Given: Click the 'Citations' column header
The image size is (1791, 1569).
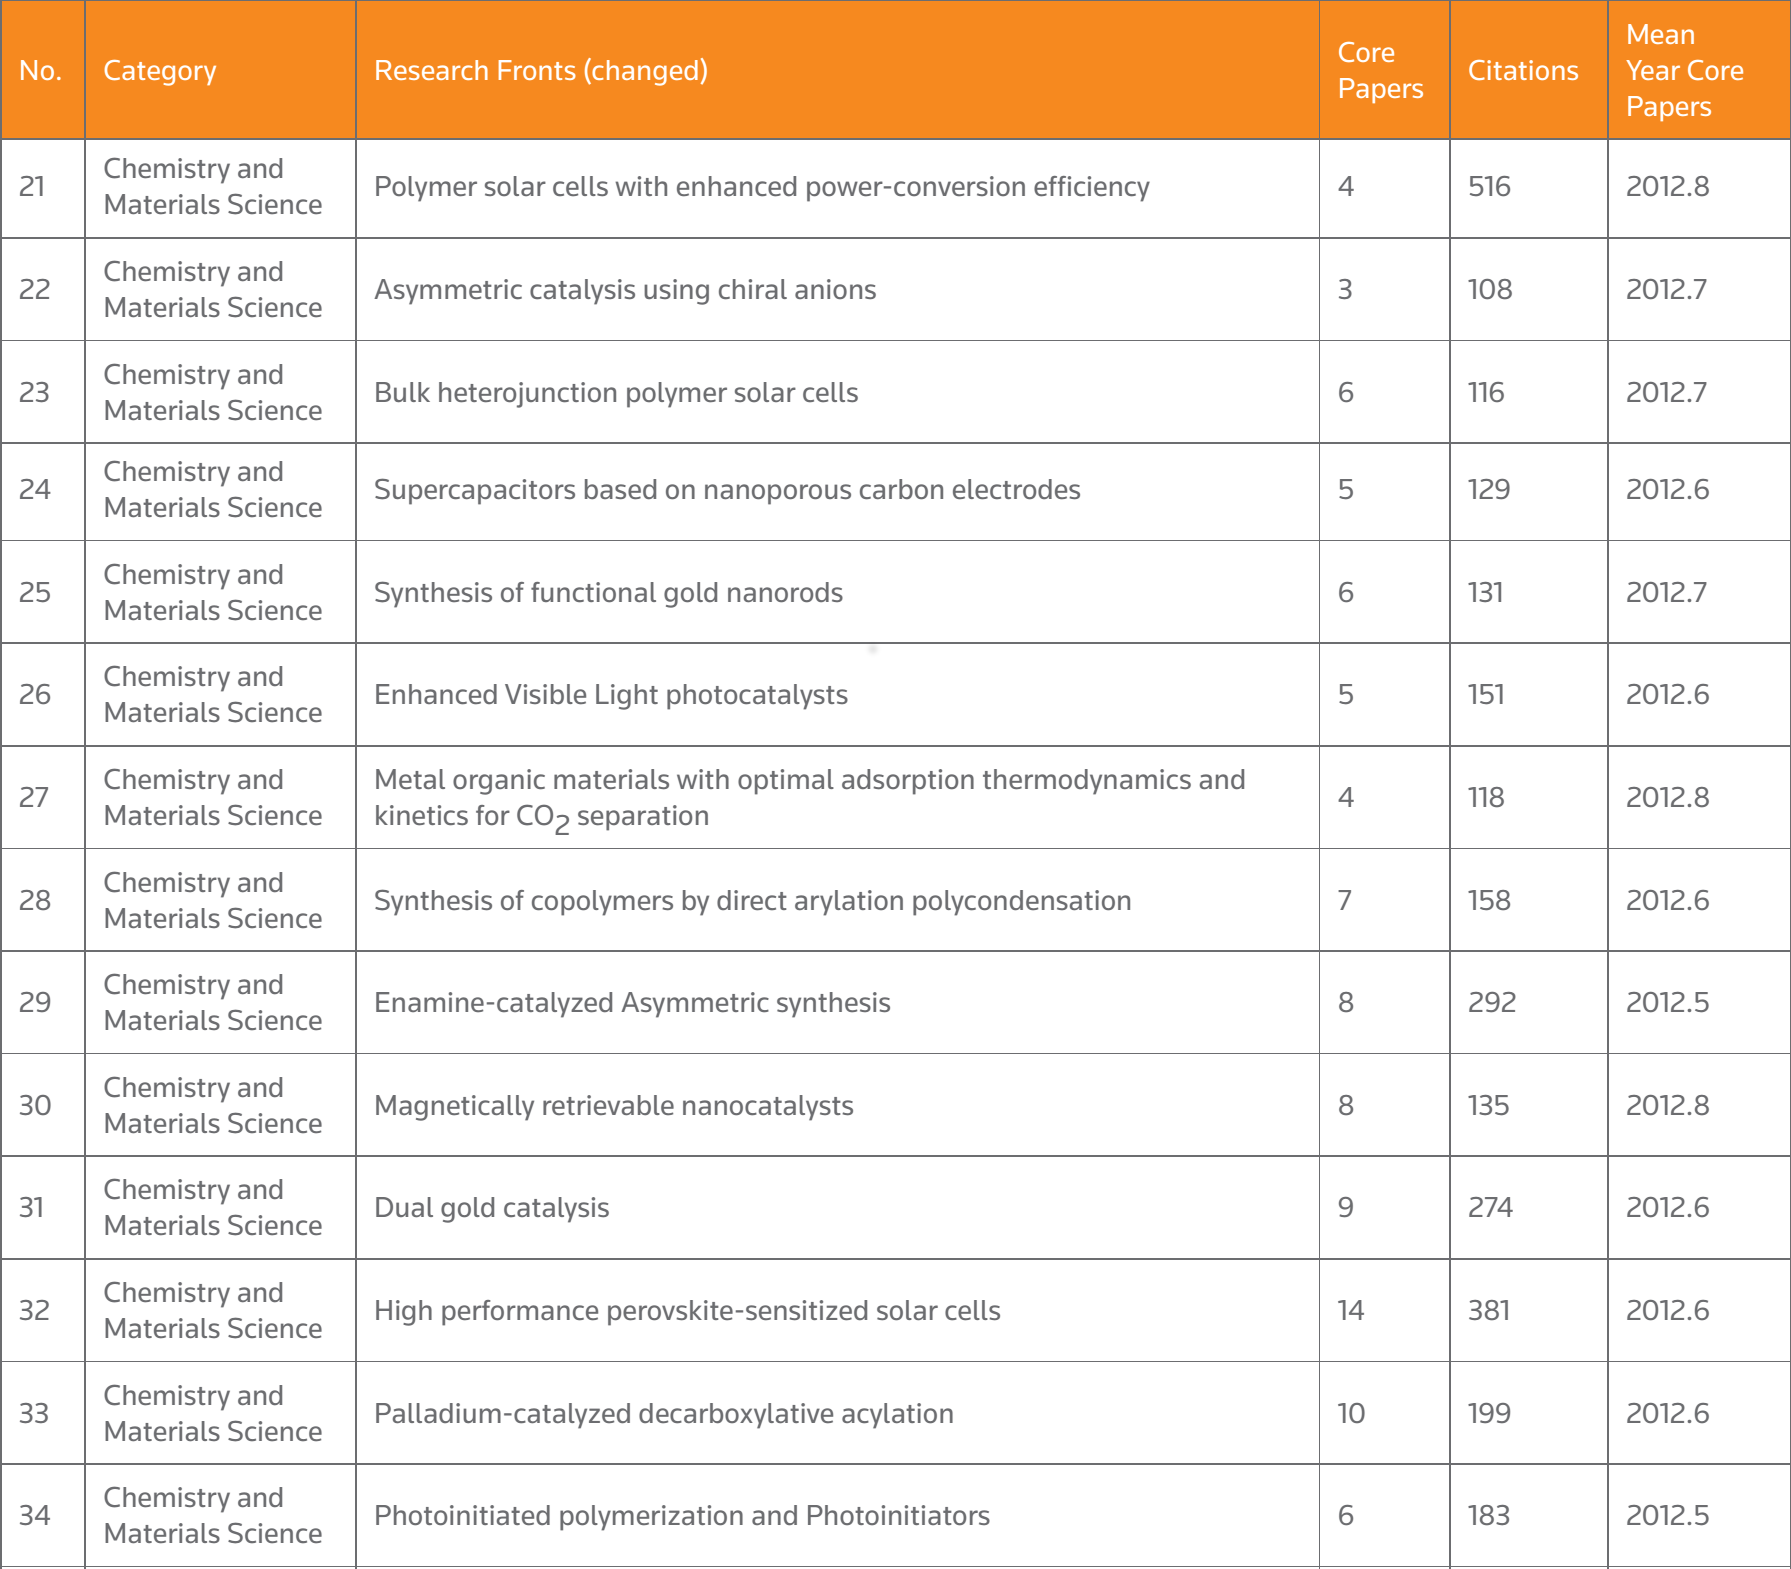Looking at the screenshot, I should coord(1522,71).
